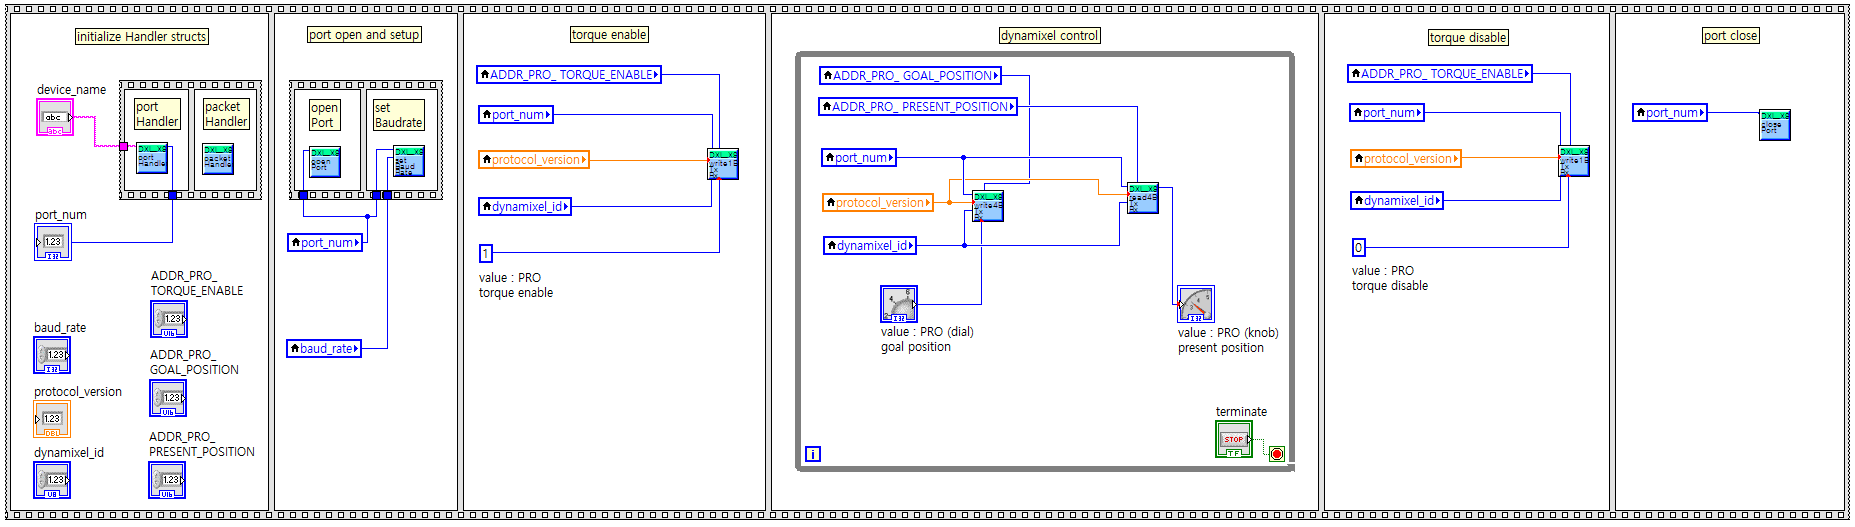Click the 'terminate' label above the stop button
This screenshot has width=1855, height=527.
point(1241,411)
